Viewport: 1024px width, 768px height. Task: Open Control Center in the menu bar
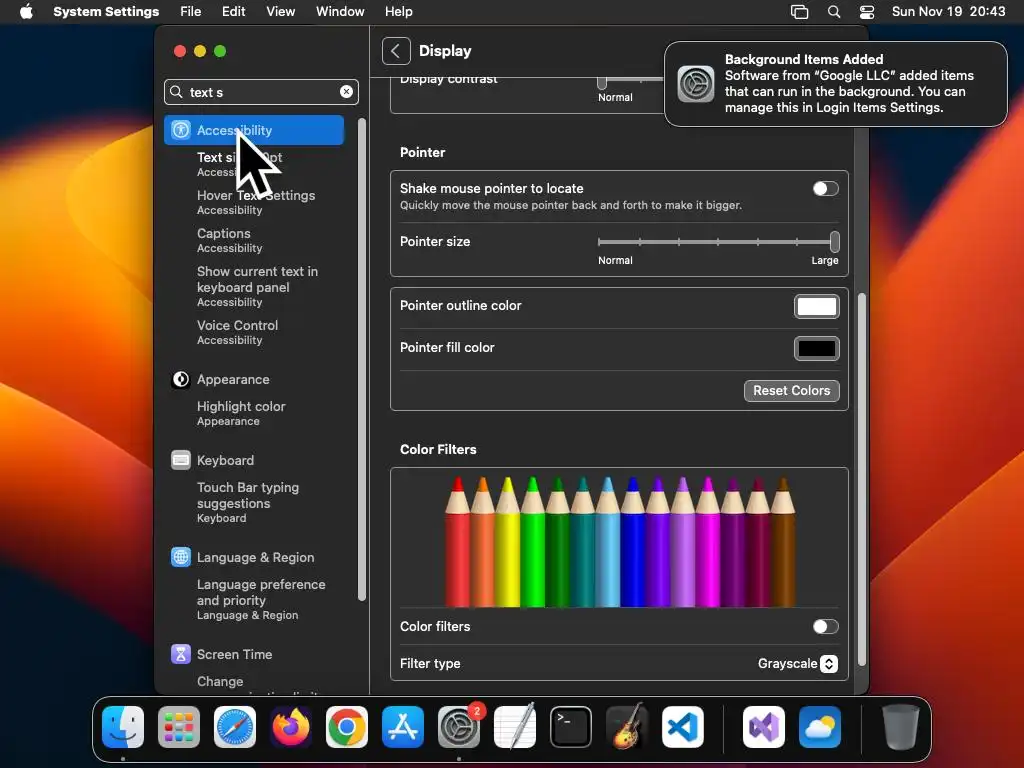[x=867, y=11]
